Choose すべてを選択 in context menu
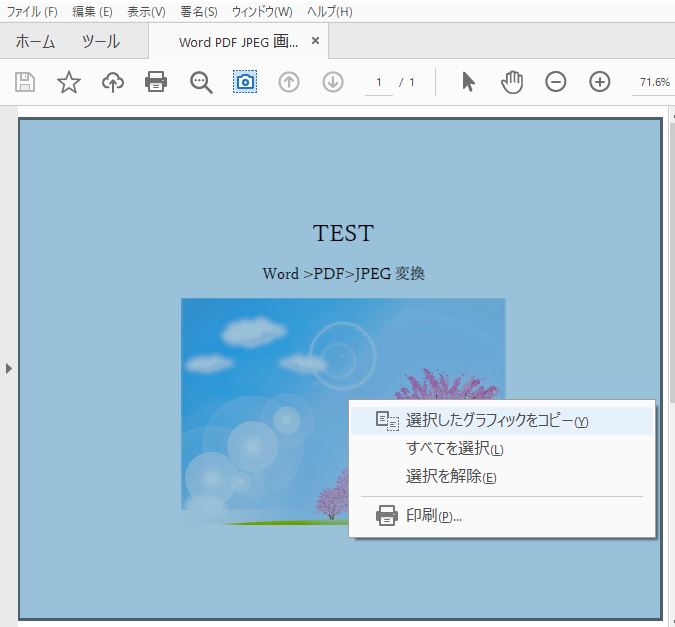This screenshot has height=627, width=675. tap(502, 449)
